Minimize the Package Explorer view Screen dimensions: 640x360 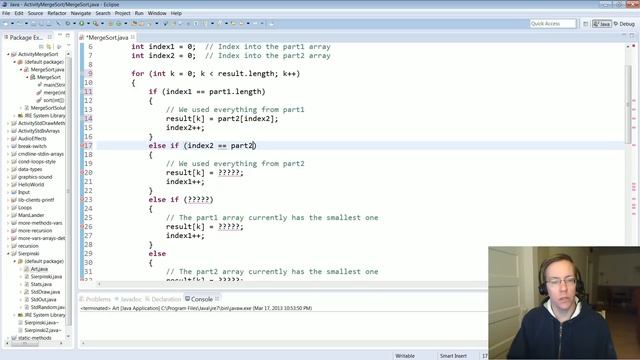coord(60,36)
